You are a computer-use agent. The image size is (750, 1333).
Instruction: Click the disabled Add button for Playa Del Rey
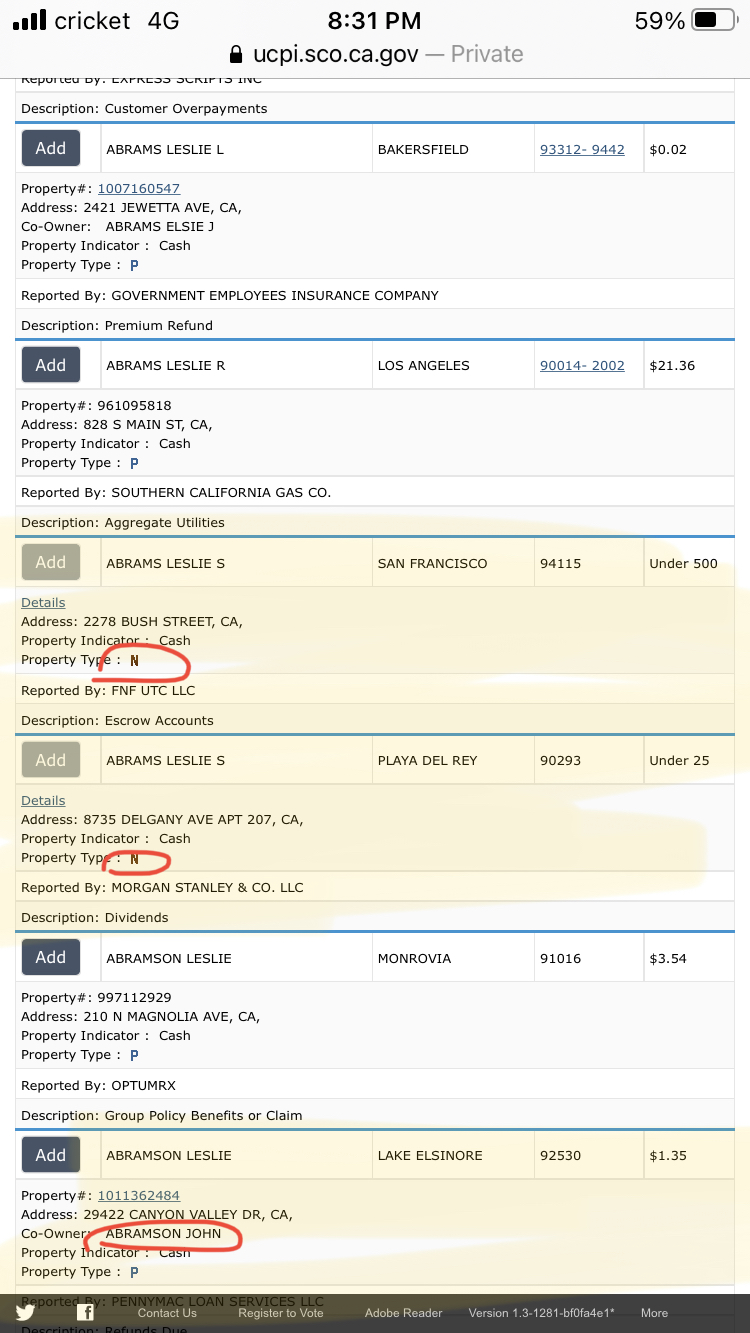point(51,760)
